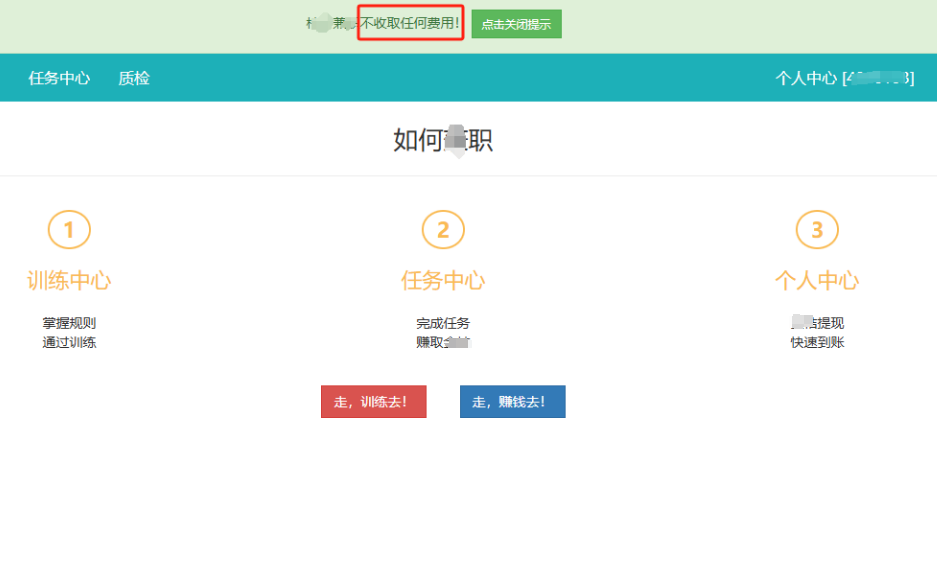937x569 pixels.
Task: Click the 完成任务 text
Action: tap(443, 323)
